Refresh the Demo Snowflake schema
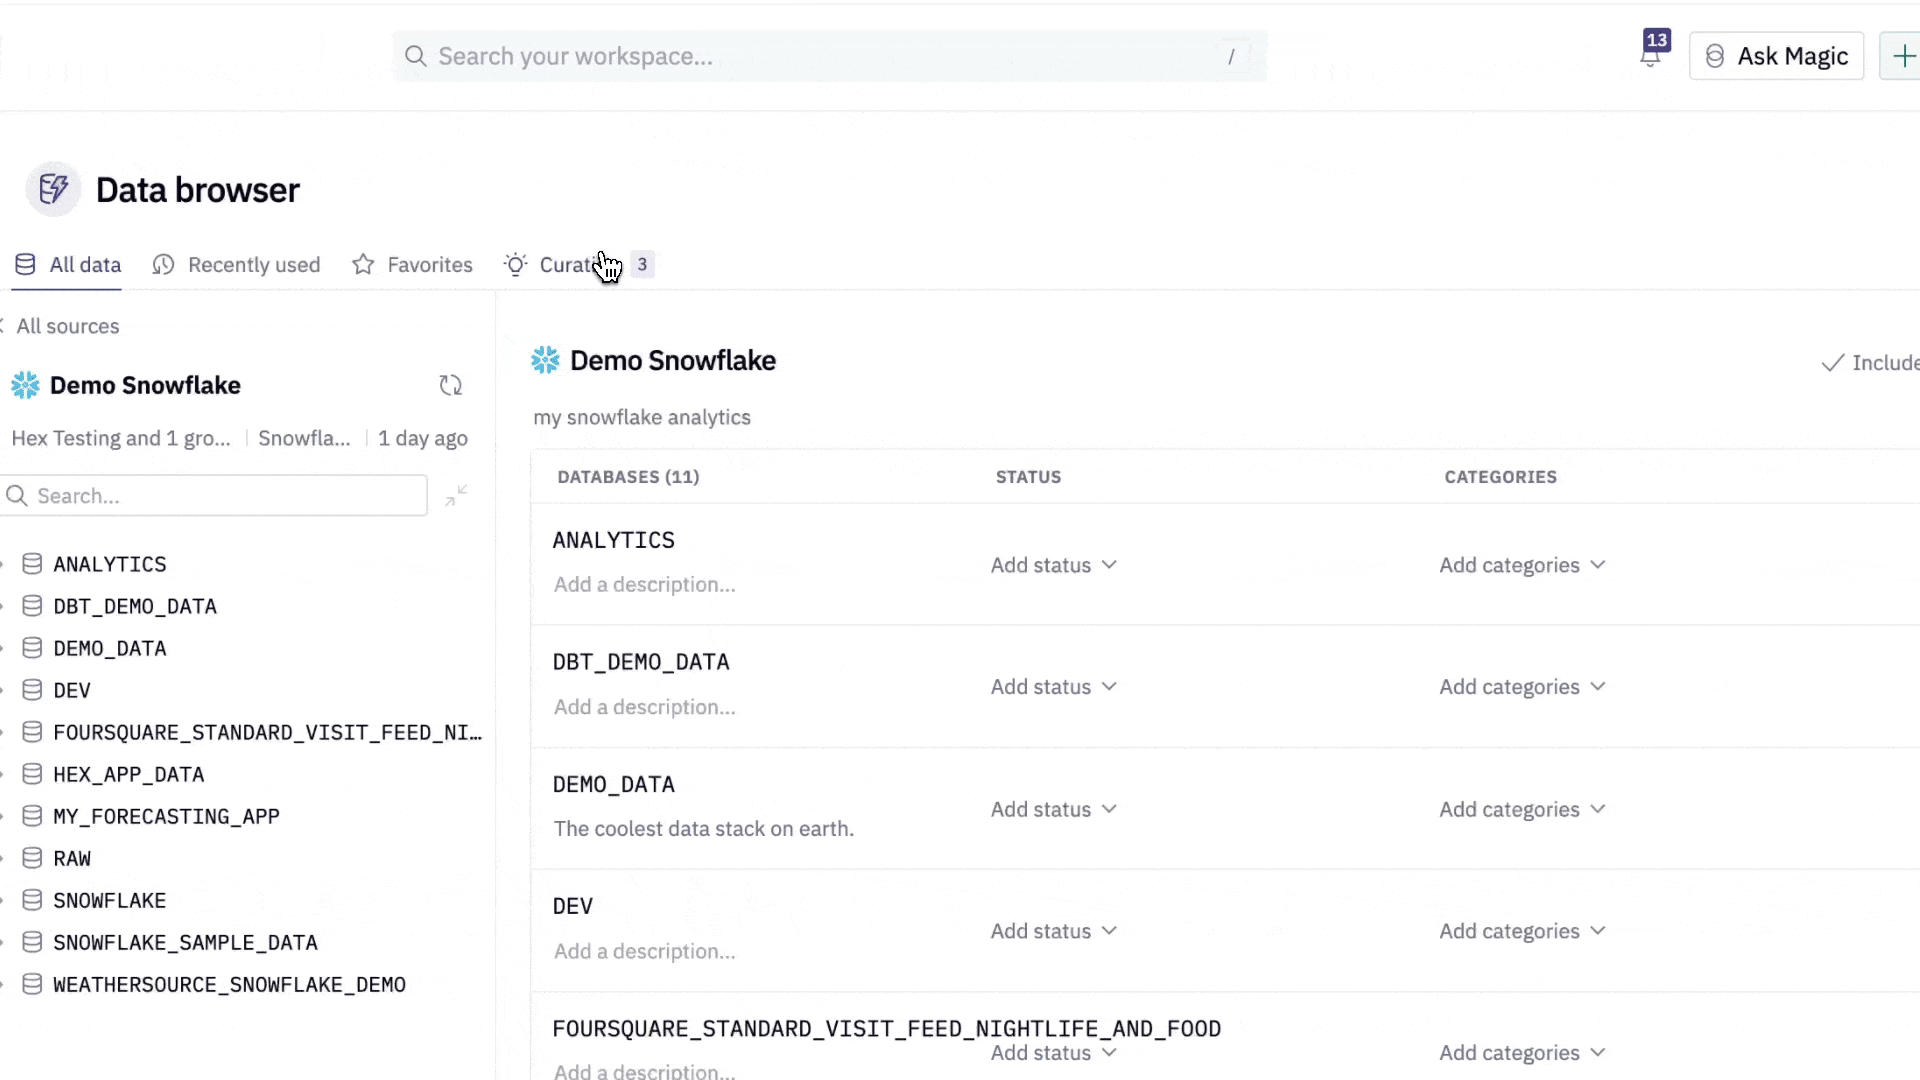The height and width of the screenshot is (1080, 1920). [451, 385]
